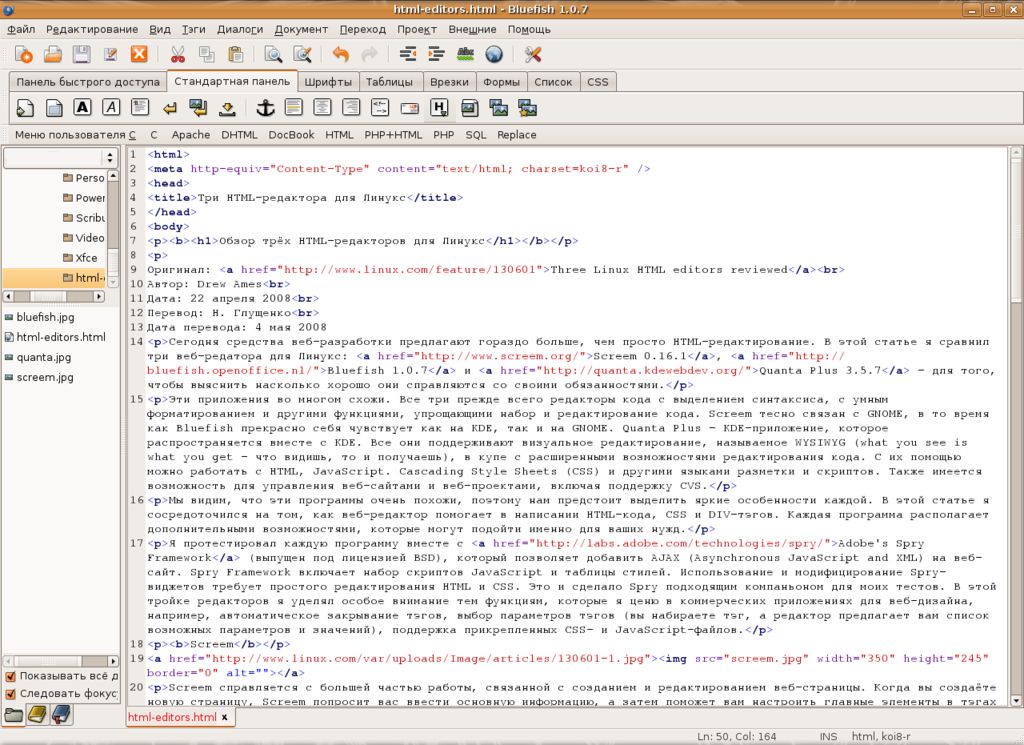
Task: Insert an Anchor with the anchor icon
Action: point(265,108)
